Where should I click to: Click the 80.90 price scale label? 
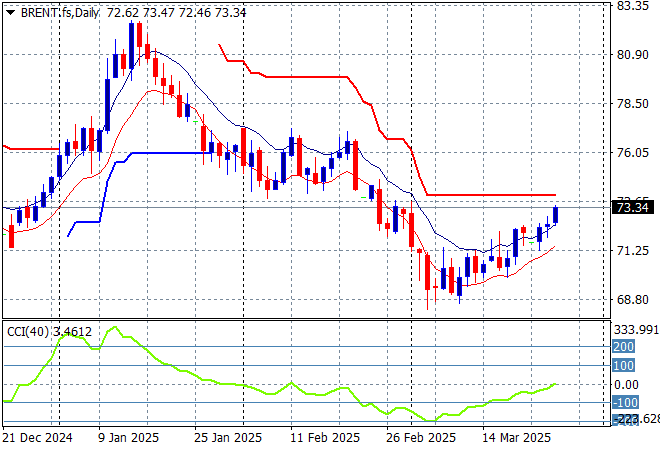(x=632, y=55)
